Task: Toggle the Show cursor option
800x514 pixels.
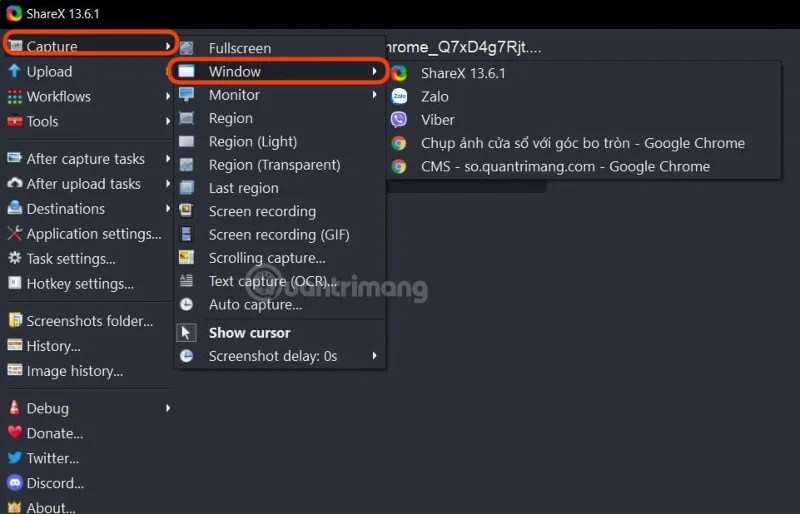Action: point(279,333)
